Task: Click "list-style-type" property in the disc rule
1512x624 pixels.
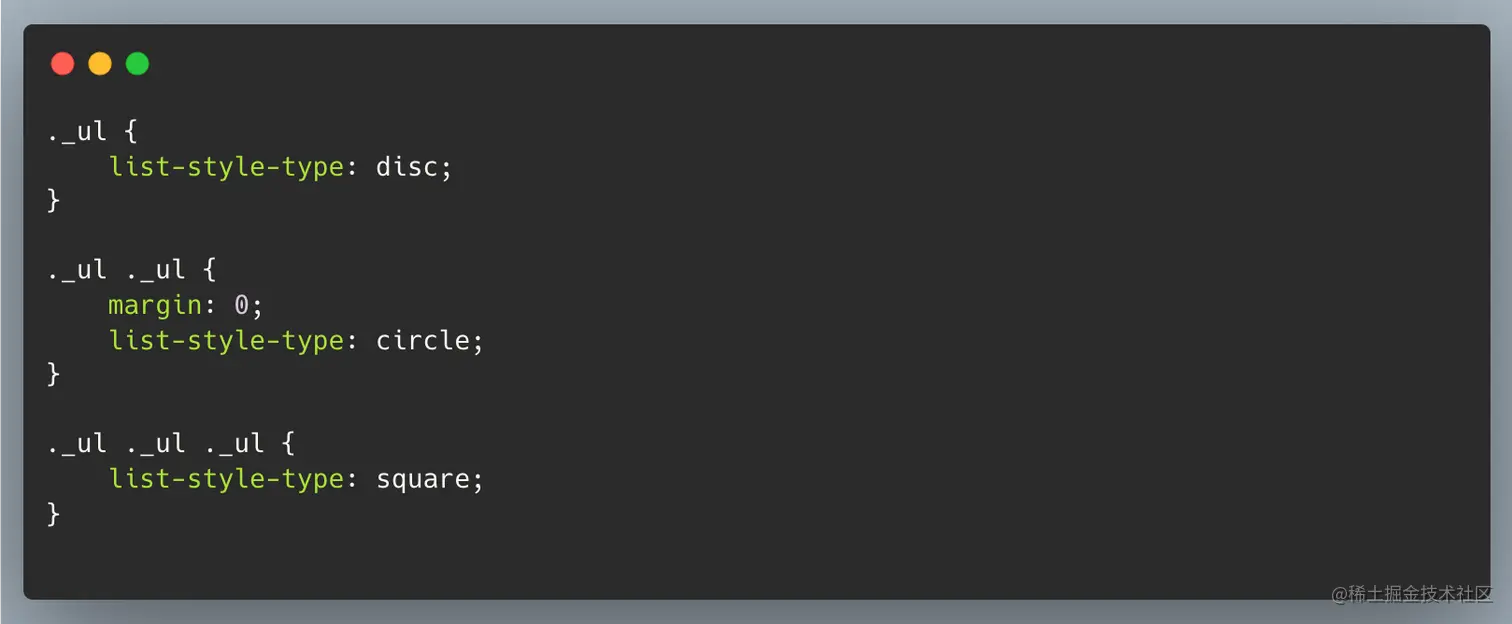Action: coord(227,167)
